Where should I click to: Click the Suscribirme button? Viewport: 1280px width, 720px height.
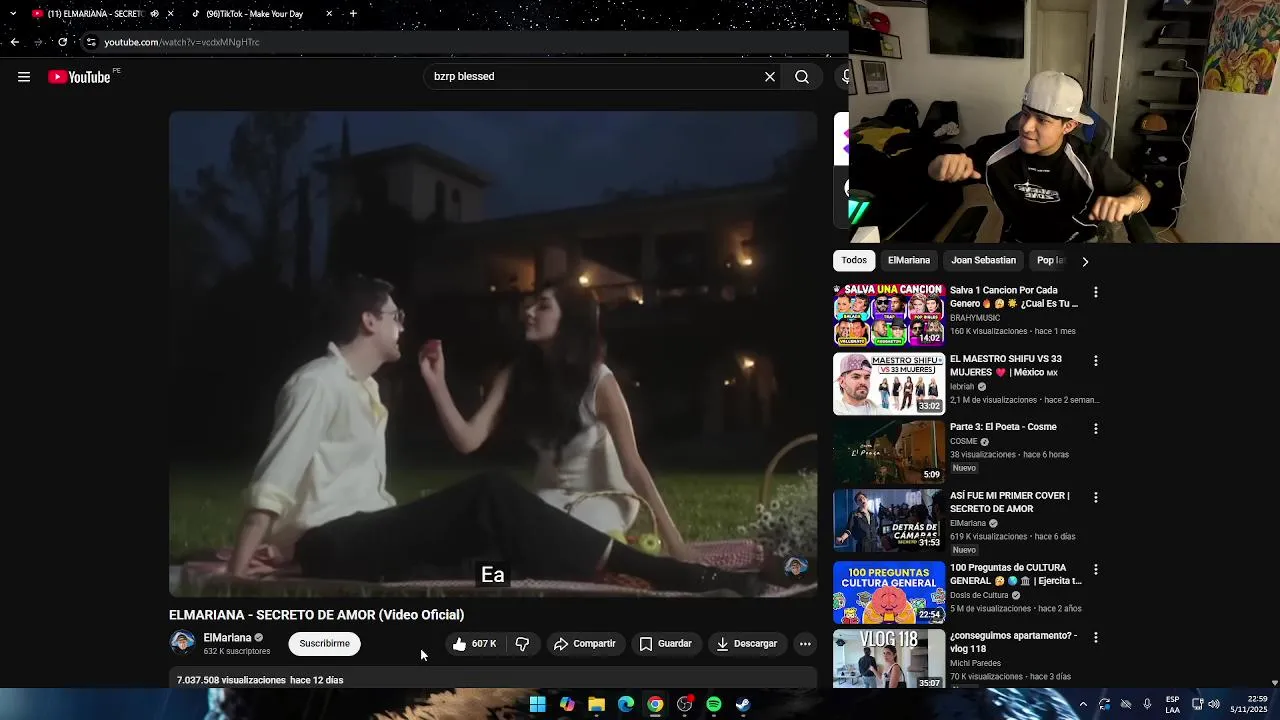point(325,644)
